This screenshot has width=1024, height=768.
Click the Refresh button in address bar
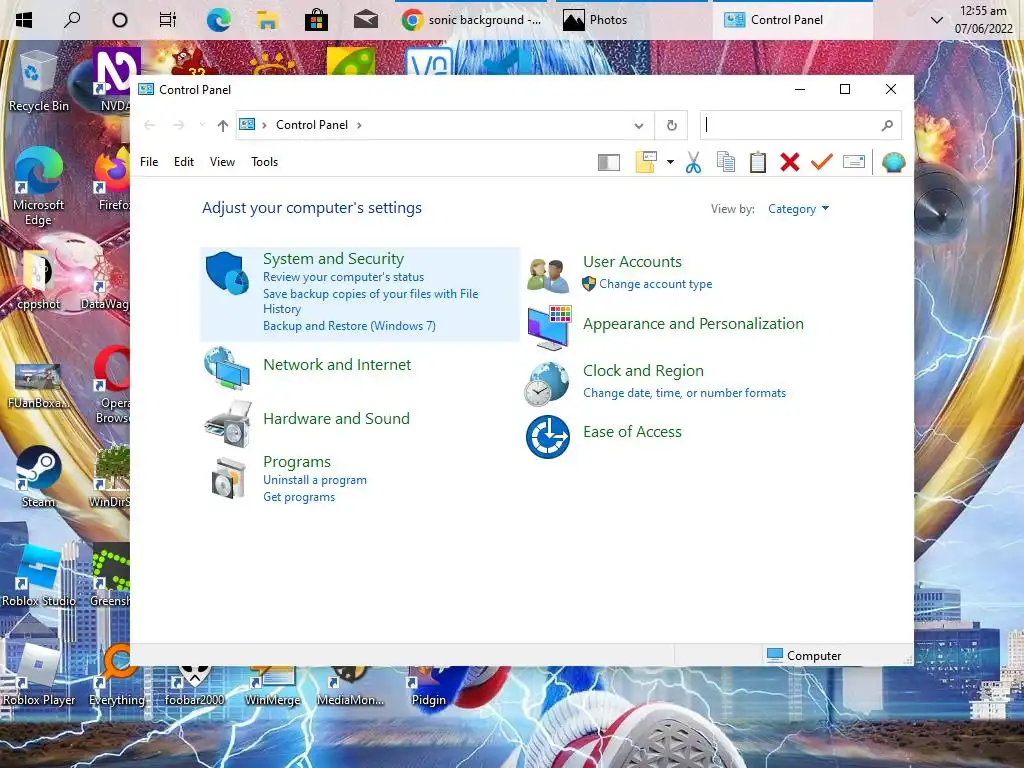(671, 125)
